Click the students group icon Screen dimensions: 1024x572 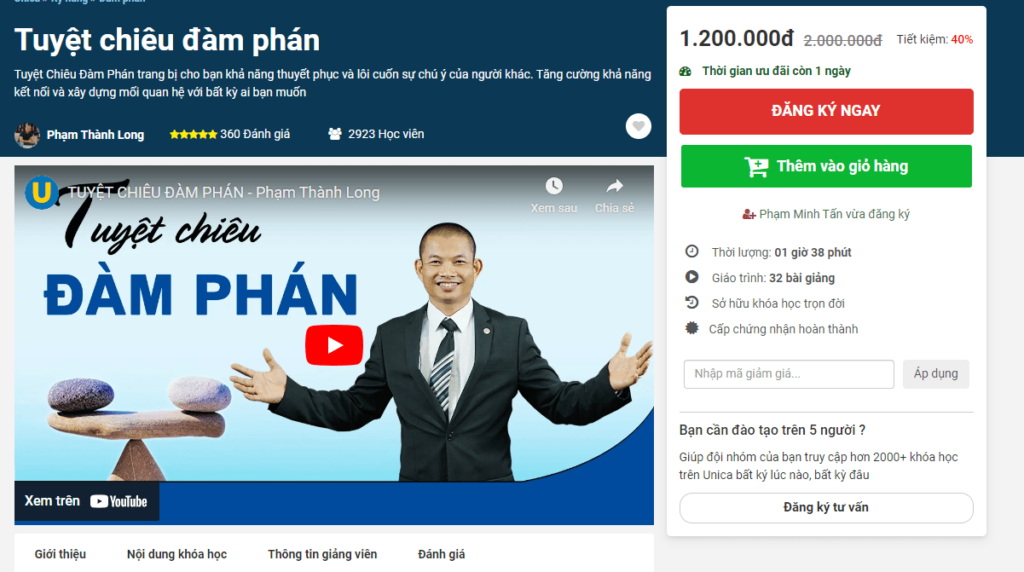coord(334,134)
